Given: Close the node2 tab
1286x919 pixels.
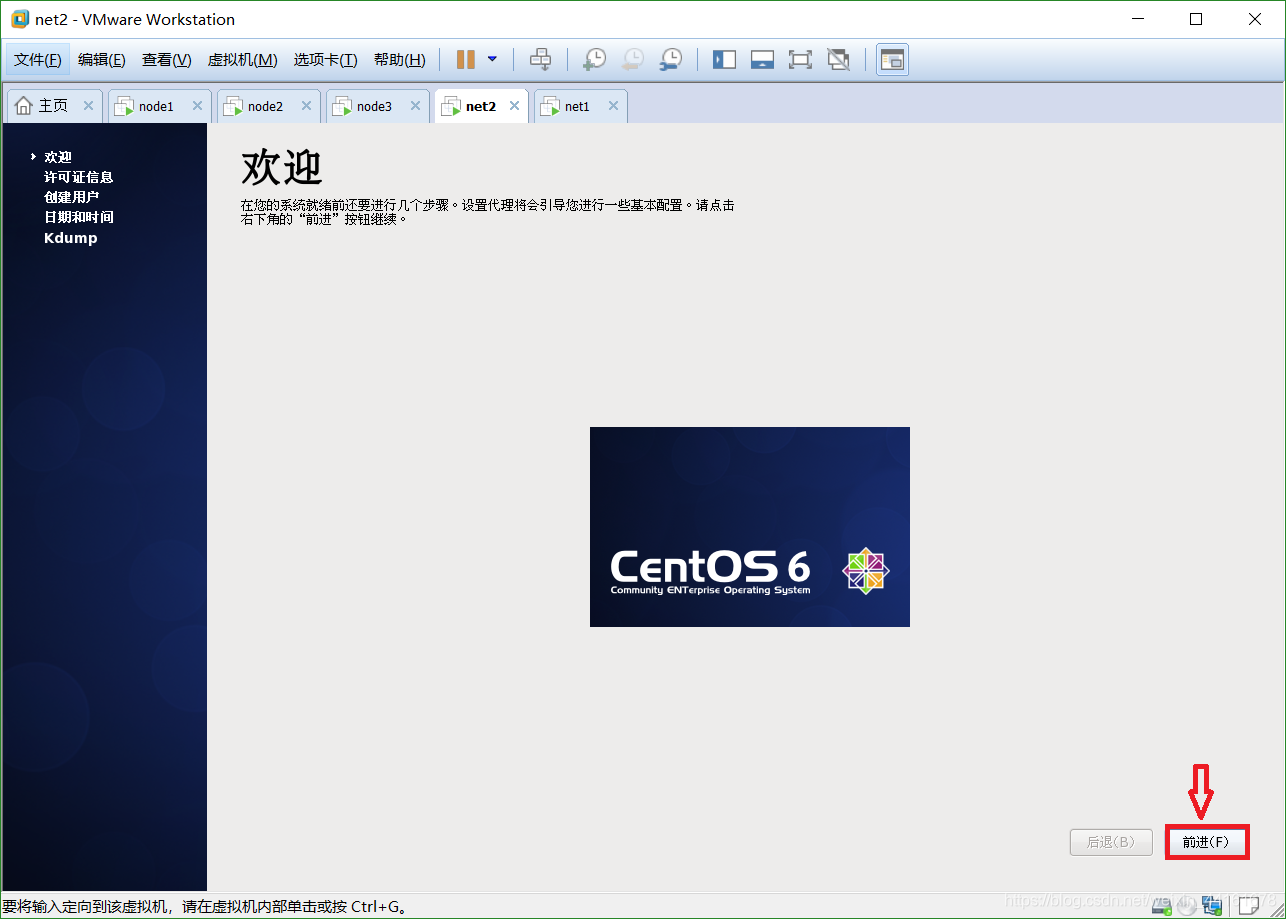Looking at the screenshot, I should [x=306, y=106].
